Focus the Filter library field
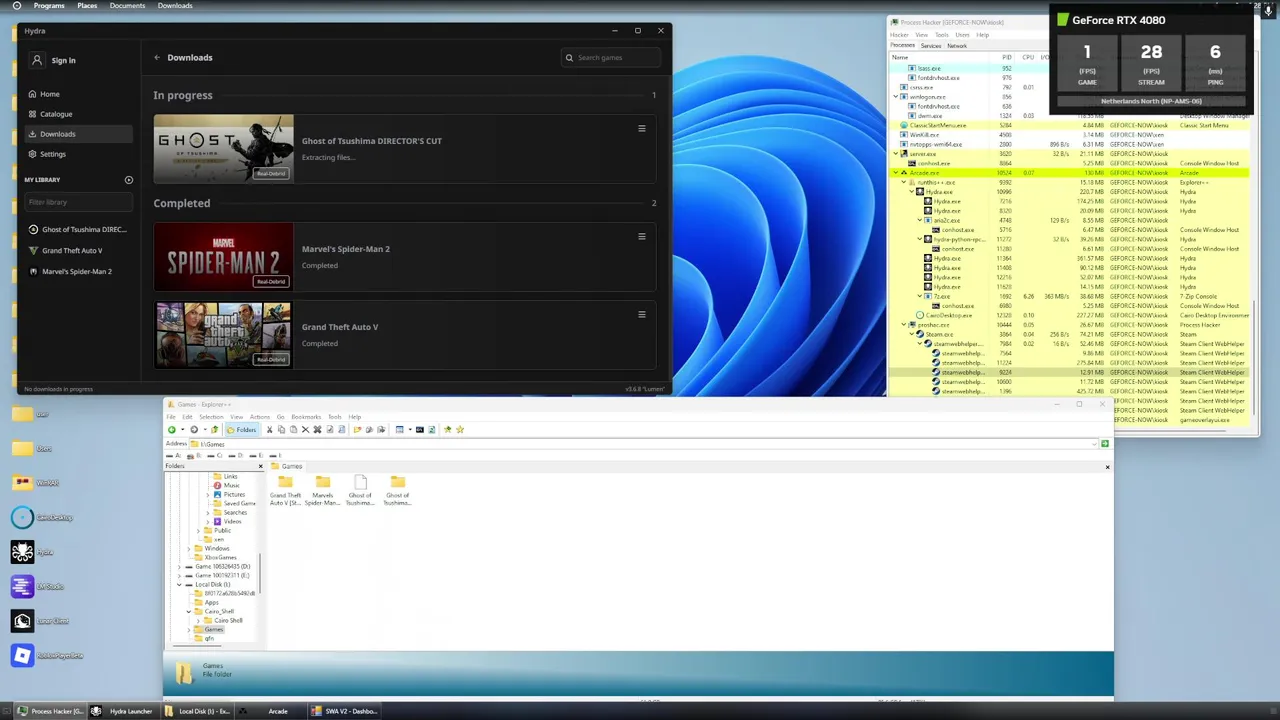 pyautogui.click(x=78, y=202)
